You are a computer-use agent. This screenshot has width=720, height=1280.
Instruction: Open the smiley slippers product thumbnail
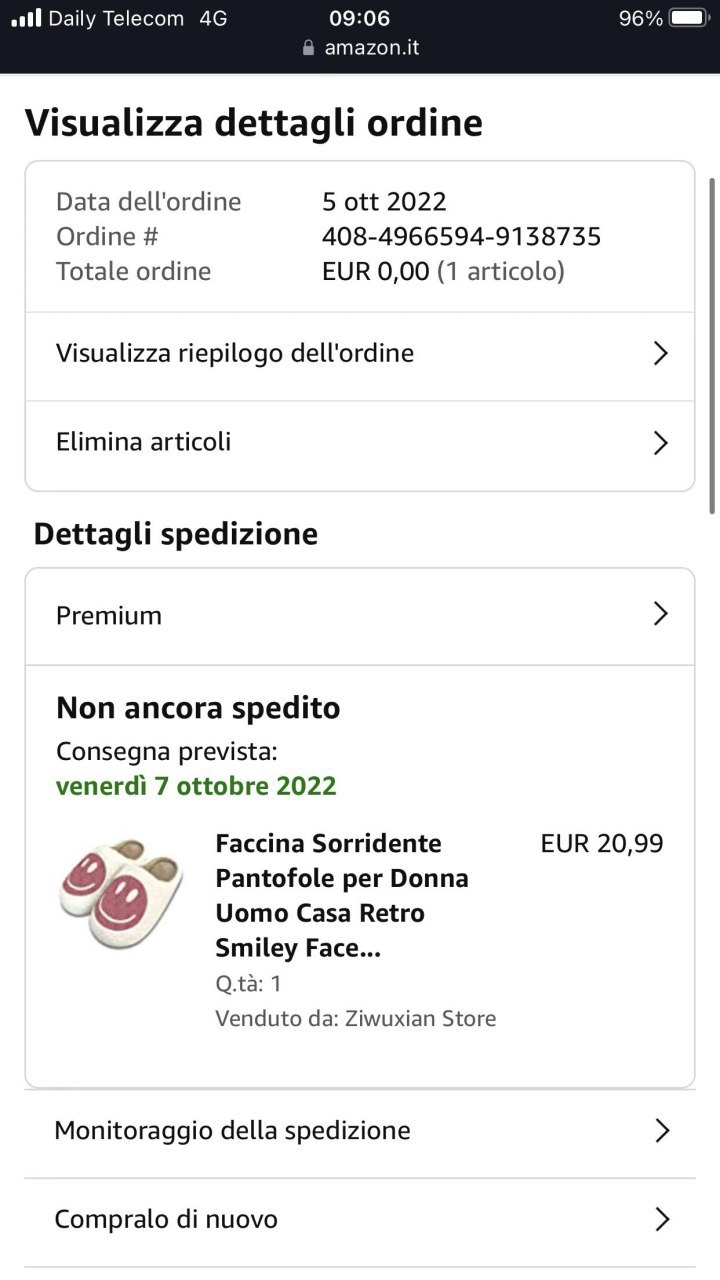point(121,893)
